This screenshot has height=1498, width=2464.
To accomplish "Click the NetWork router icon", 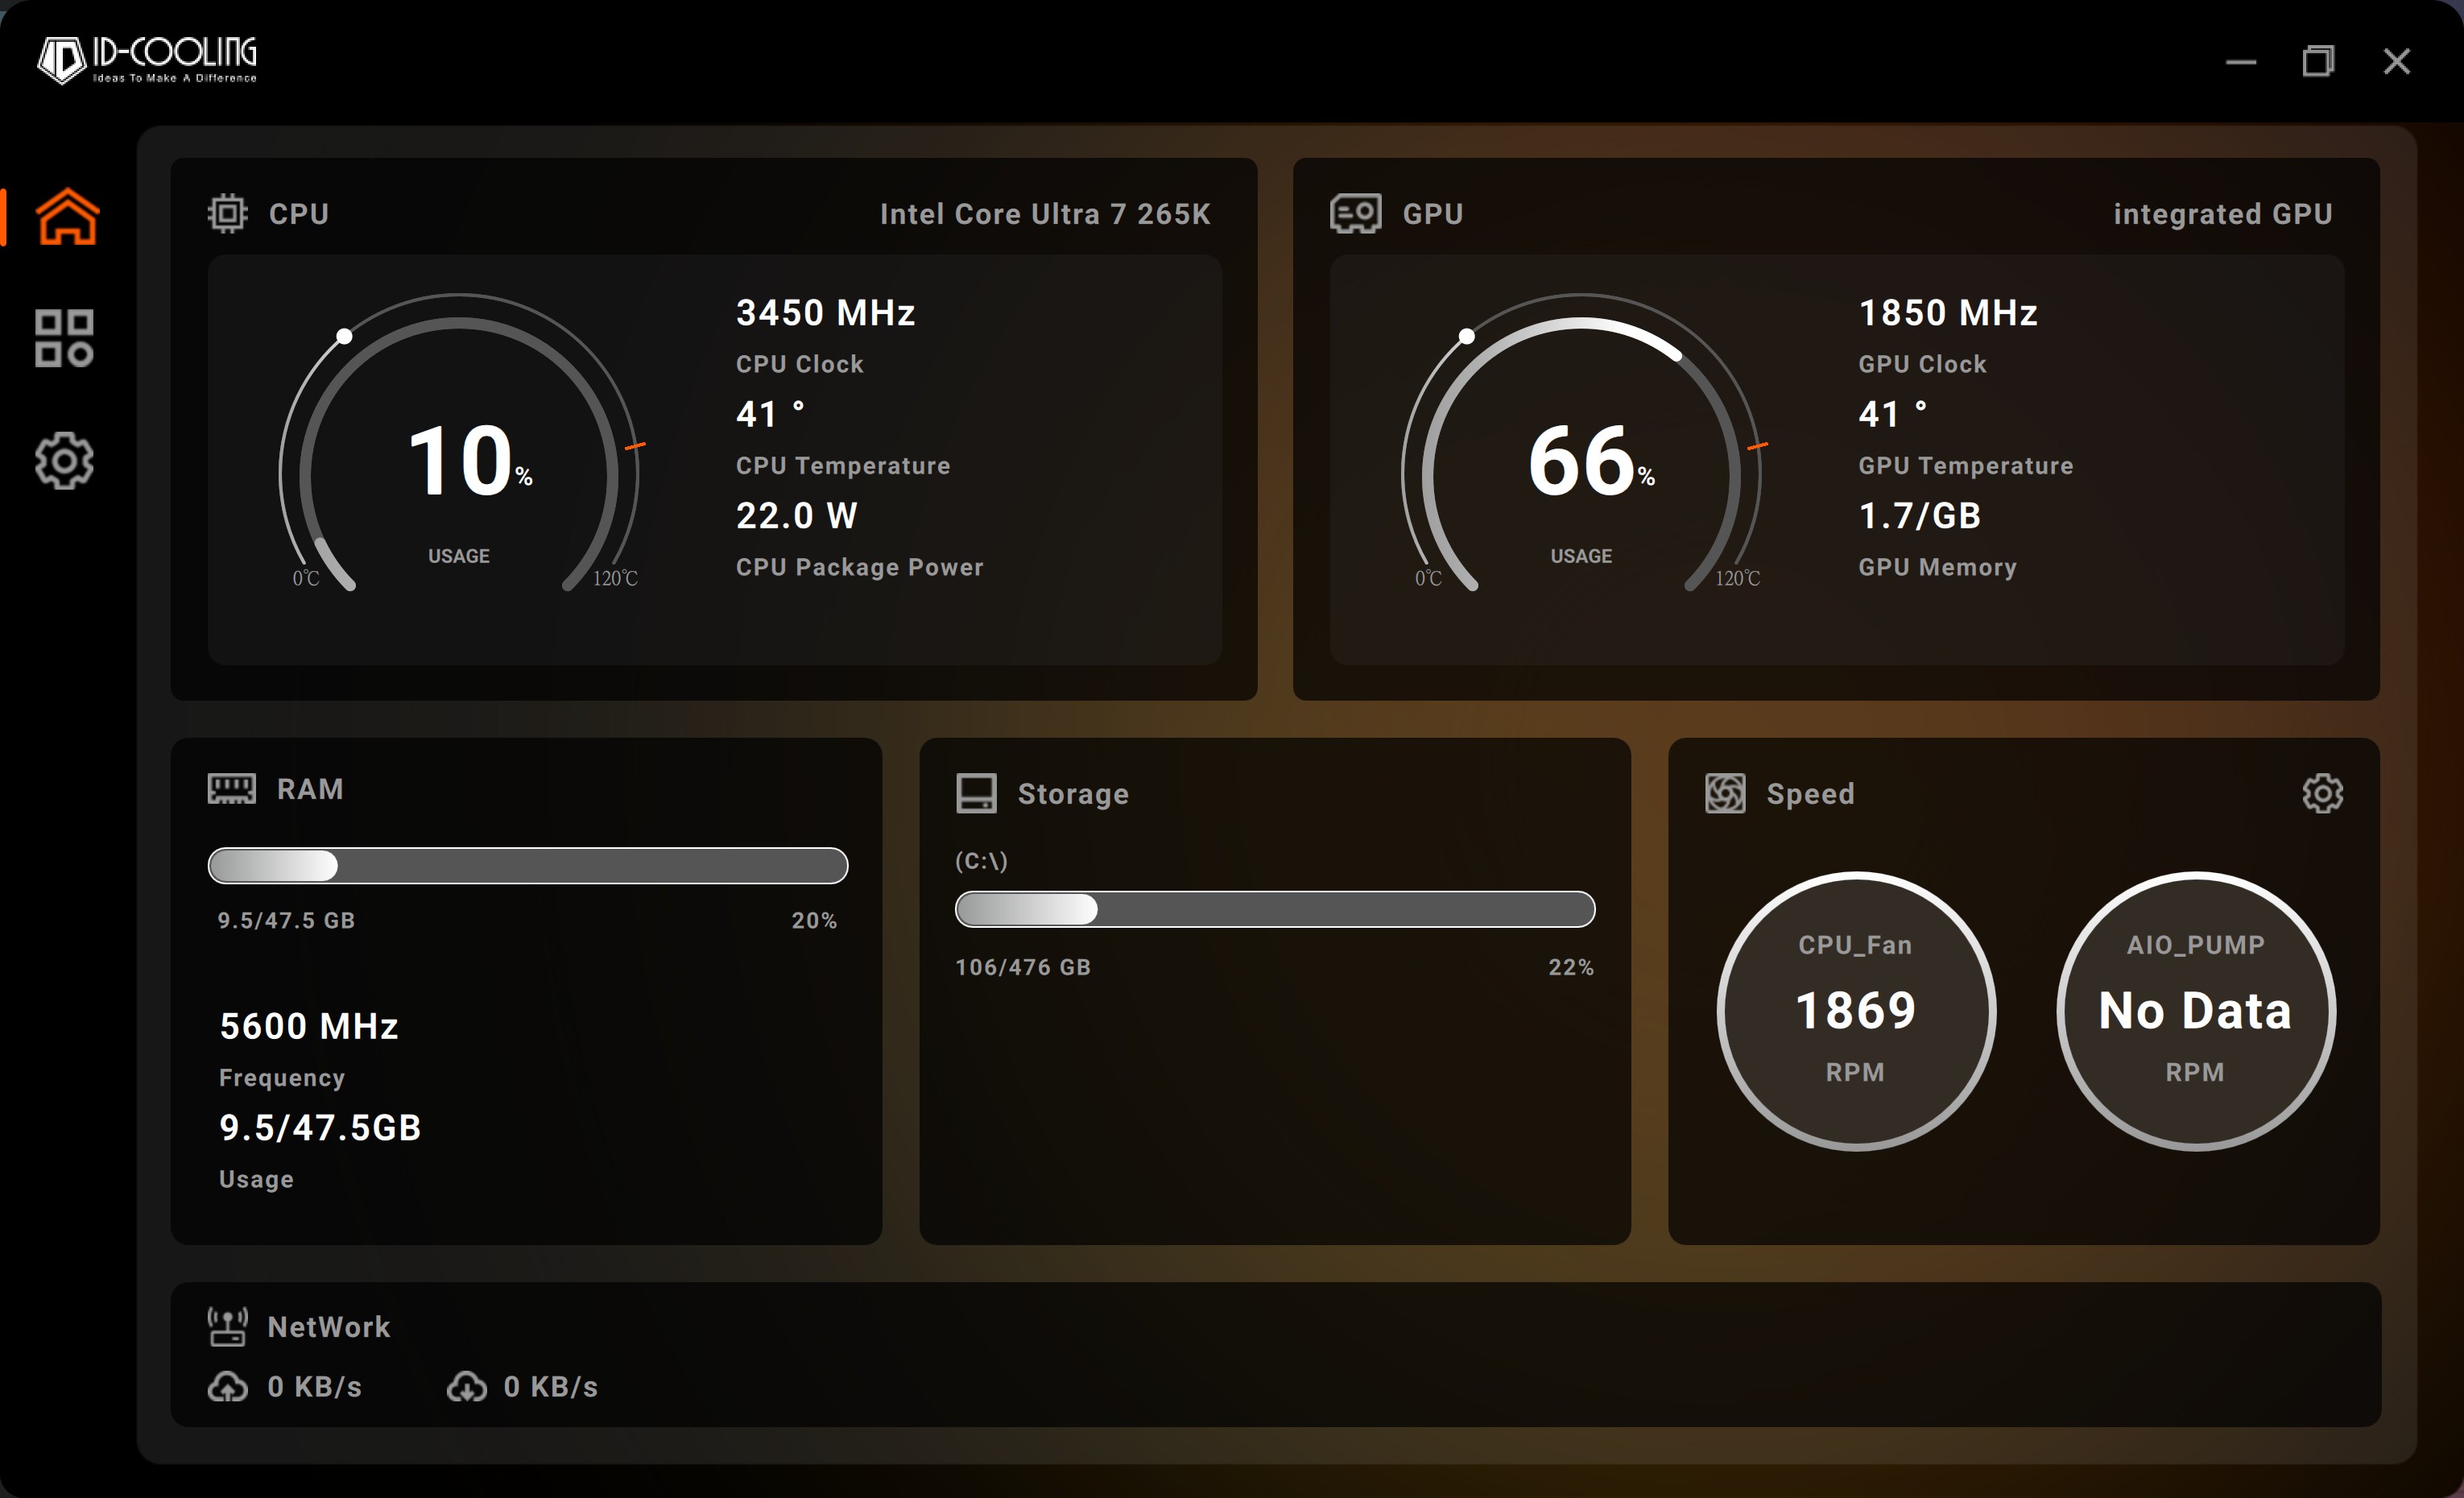I will [227, 1326].
